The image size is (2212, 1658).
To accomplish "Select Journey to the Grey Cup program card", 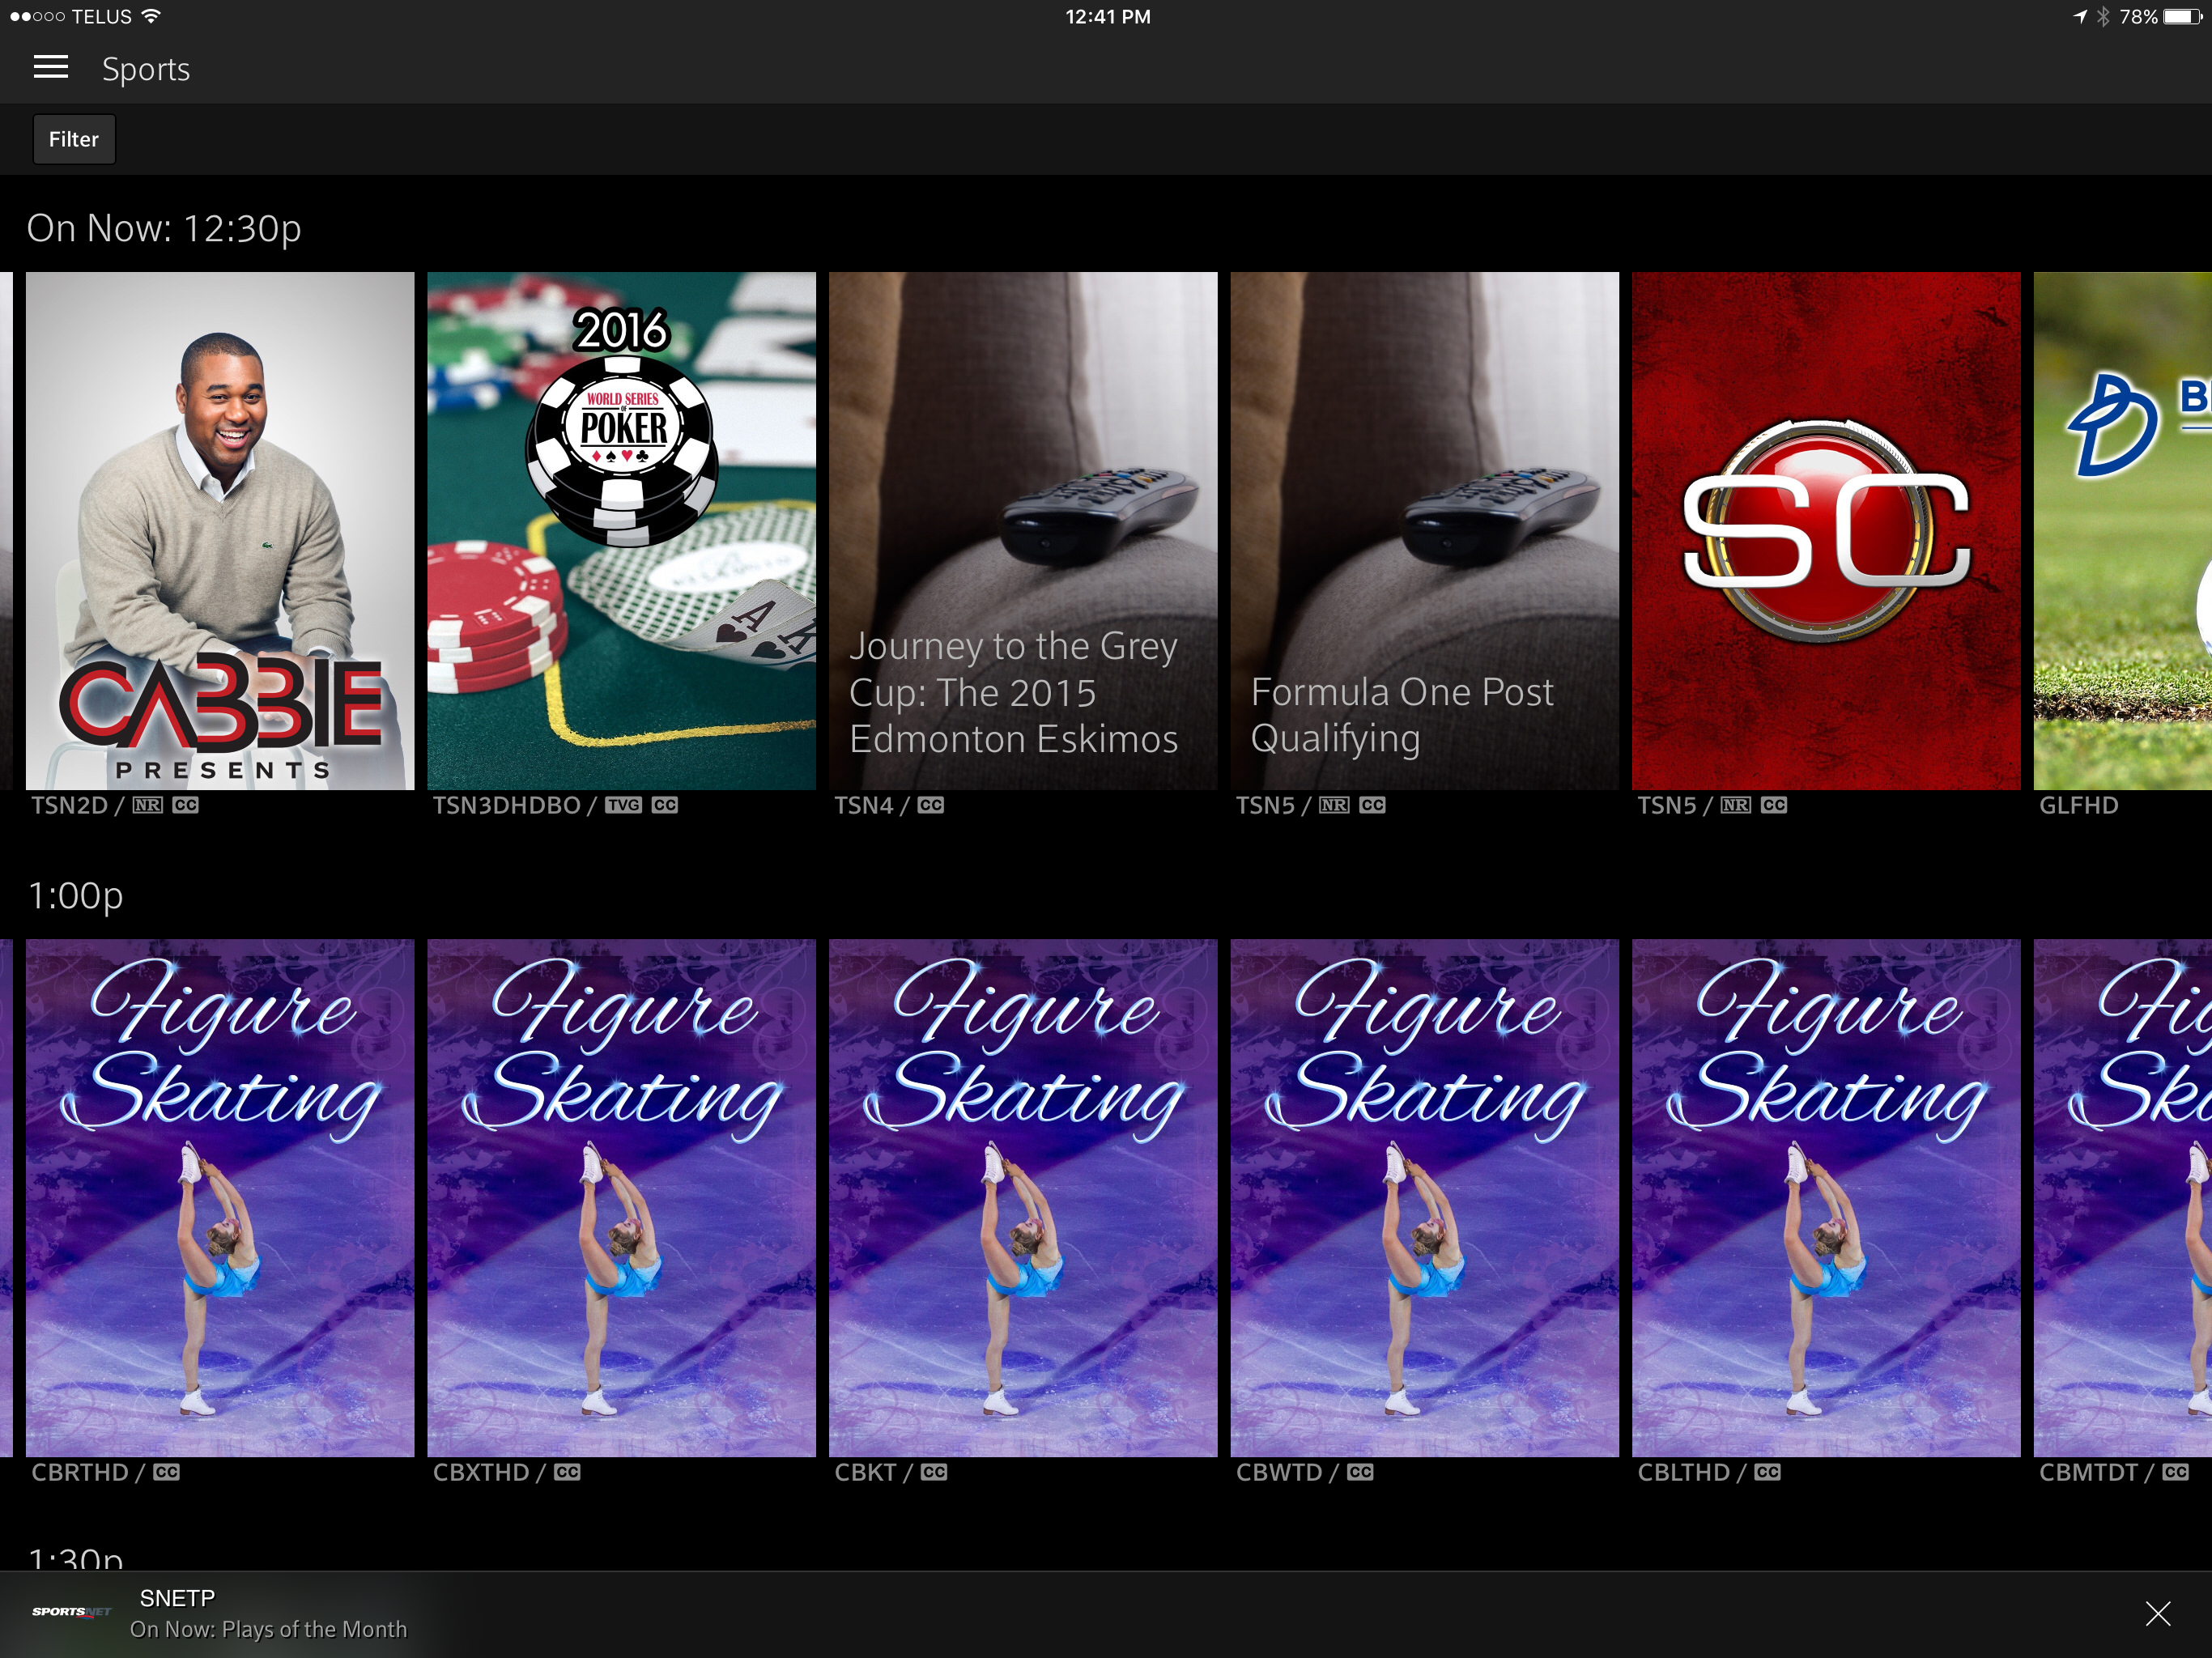I will (x=1023, y=531).
